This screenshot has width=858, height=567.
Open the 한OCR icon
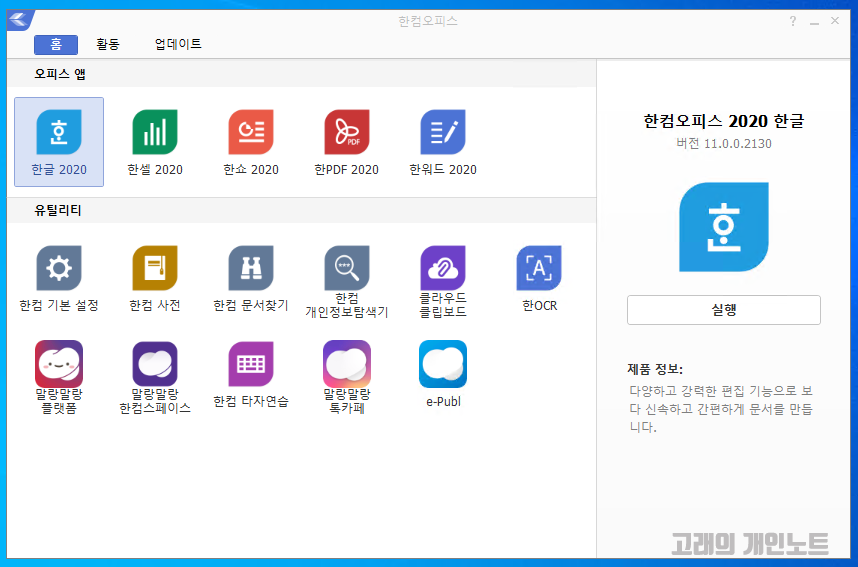[x=539, y=268]
